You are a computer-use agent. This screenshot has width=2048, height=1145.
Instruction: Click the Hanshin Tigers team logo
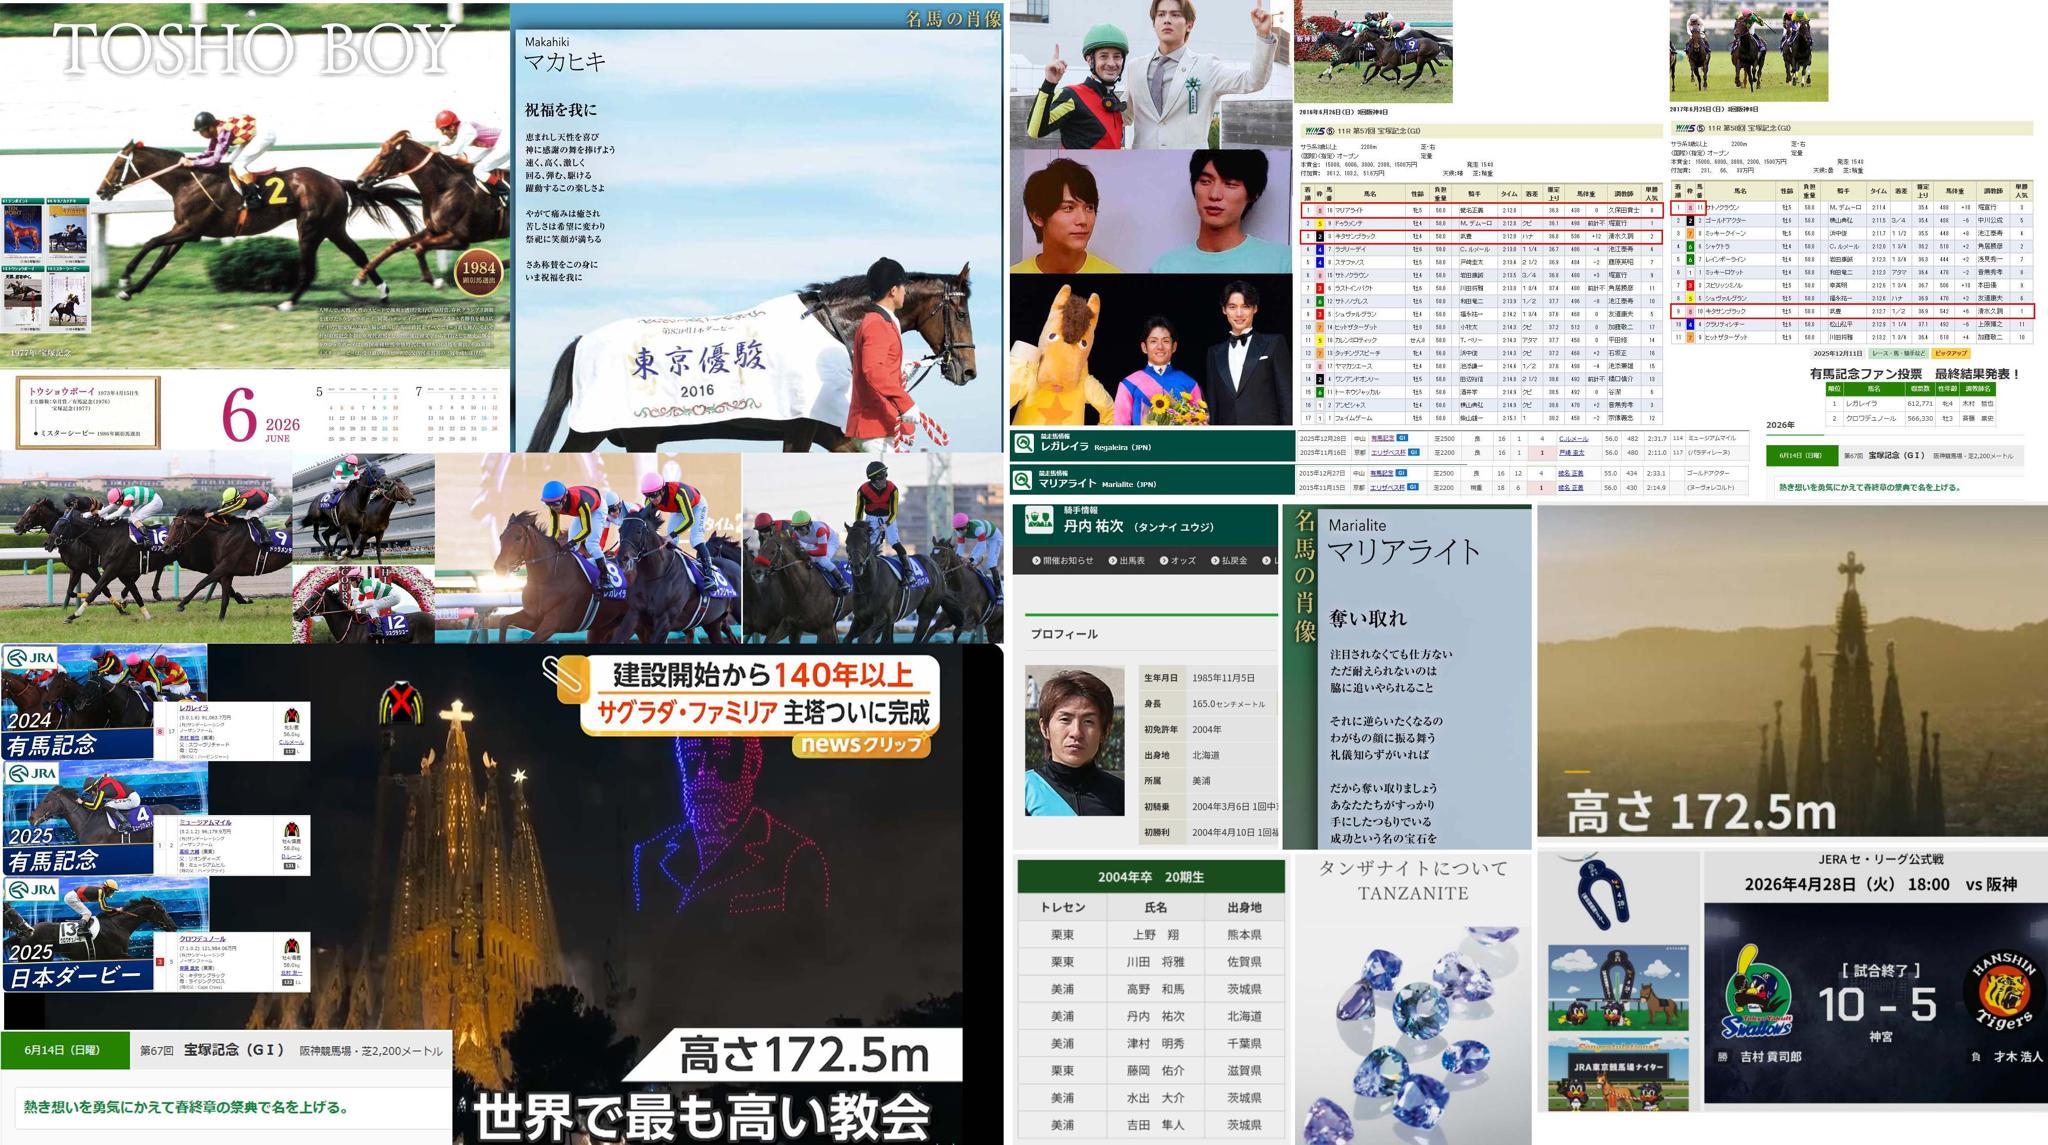(2004, 992)
